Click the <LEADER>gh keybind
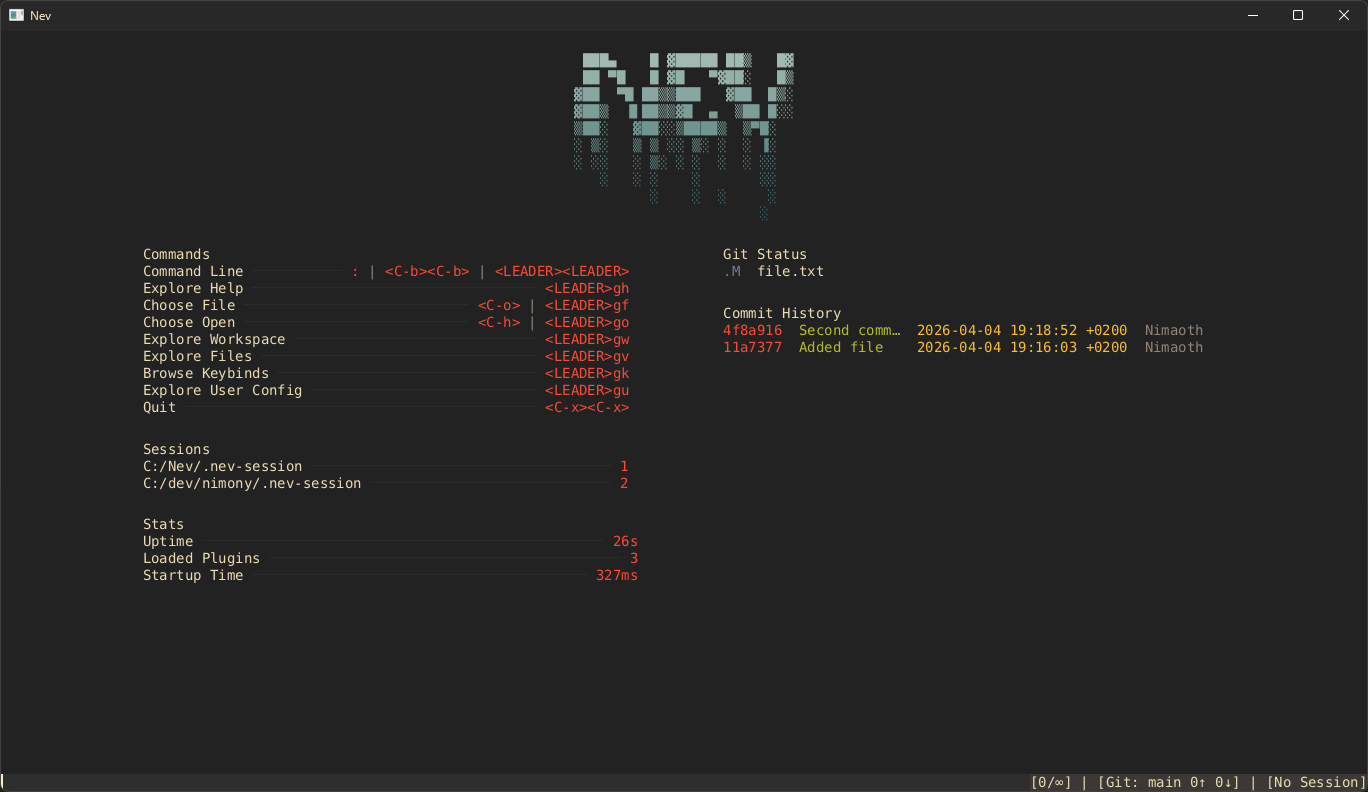This screenshot has width=1368, height=792. coord(587,288)
